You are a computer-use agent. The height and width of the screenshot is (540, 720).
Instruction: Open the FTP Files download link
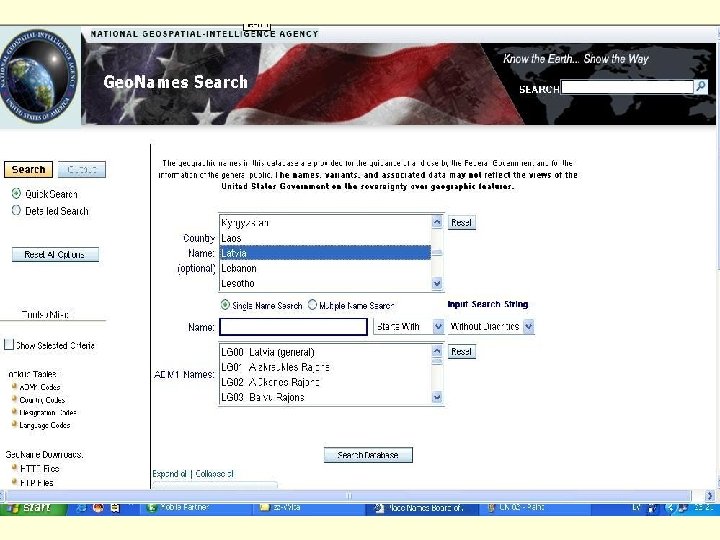(x=36, y=483)
